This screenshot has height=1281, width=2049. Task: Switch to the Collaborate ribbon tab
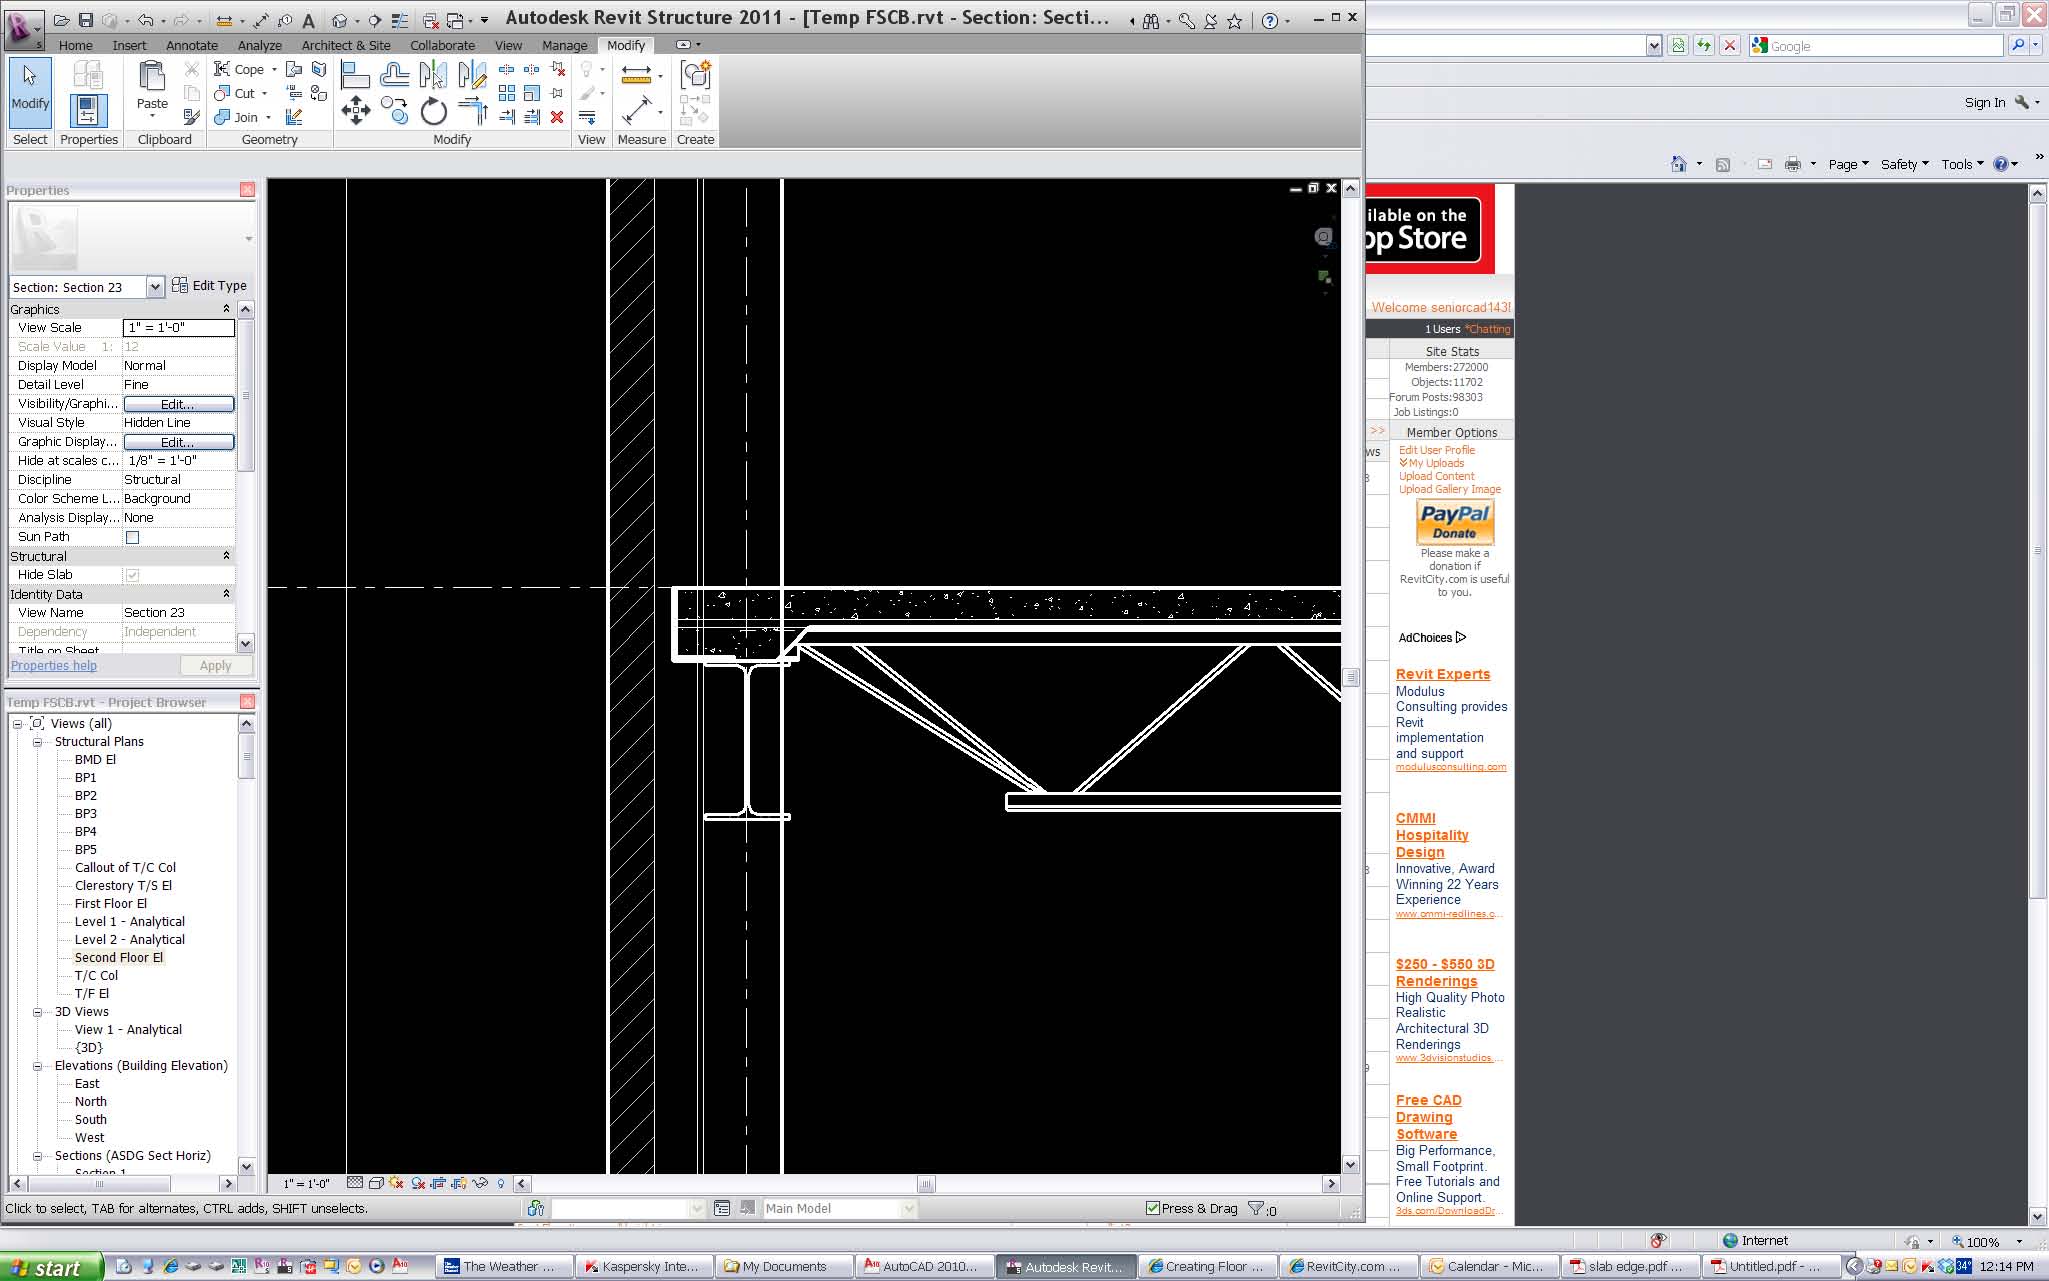click(442, 45)
